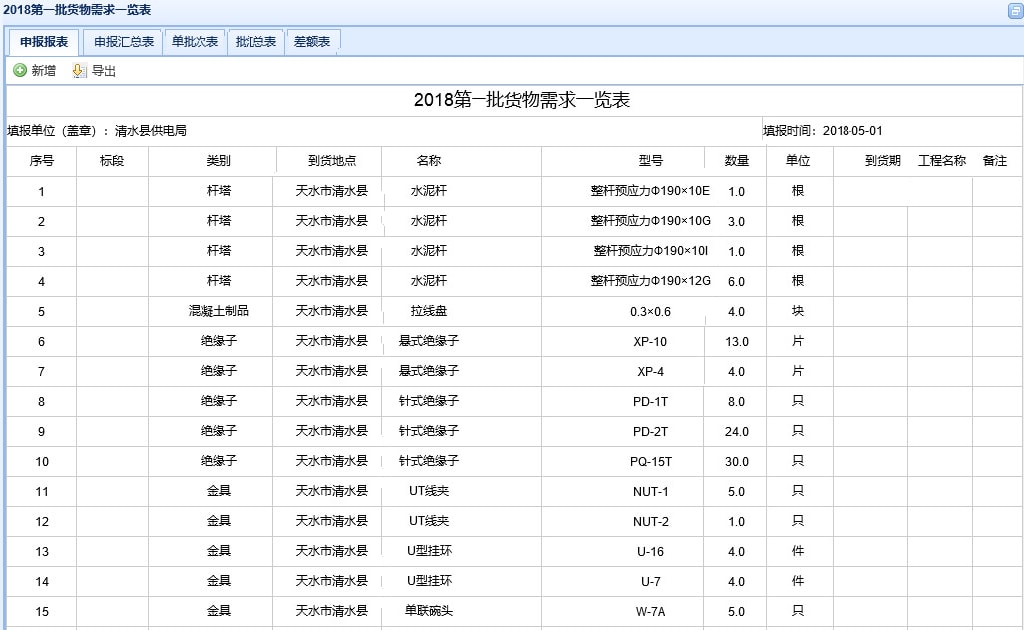Select the XP-4 model cell
Image resolution: width=1024 pixels, height=630 pixels.
pos(650,371)
